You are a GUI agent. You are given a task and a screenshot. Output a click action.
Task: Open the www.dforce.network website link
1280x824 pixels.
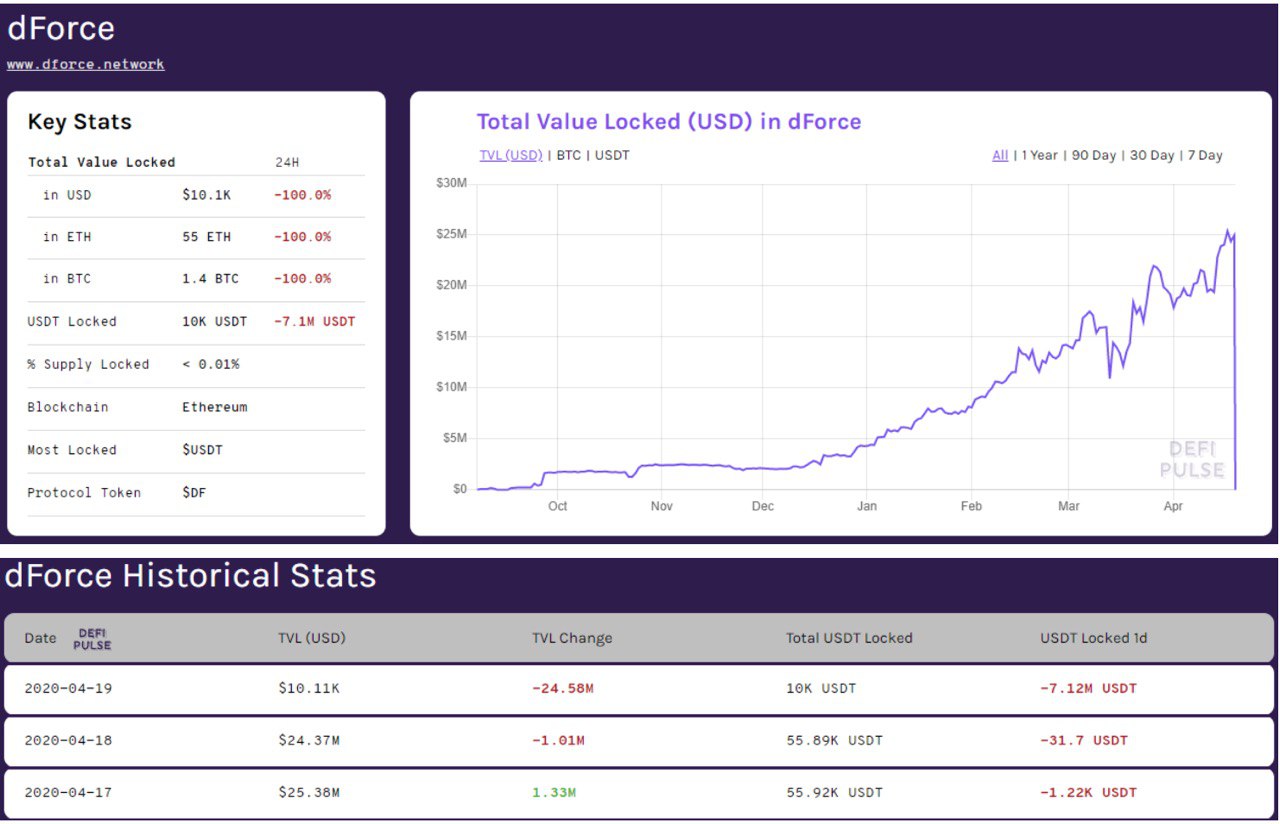point(86,64)
